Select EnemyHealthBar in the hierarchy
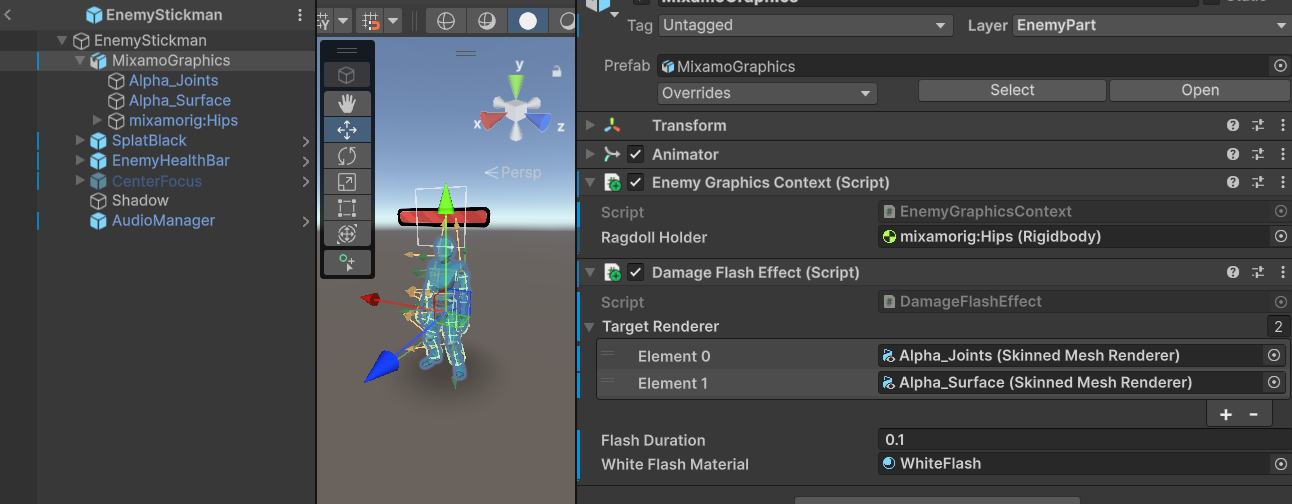This screenshot has width=1292, height=504. (170, 161)
